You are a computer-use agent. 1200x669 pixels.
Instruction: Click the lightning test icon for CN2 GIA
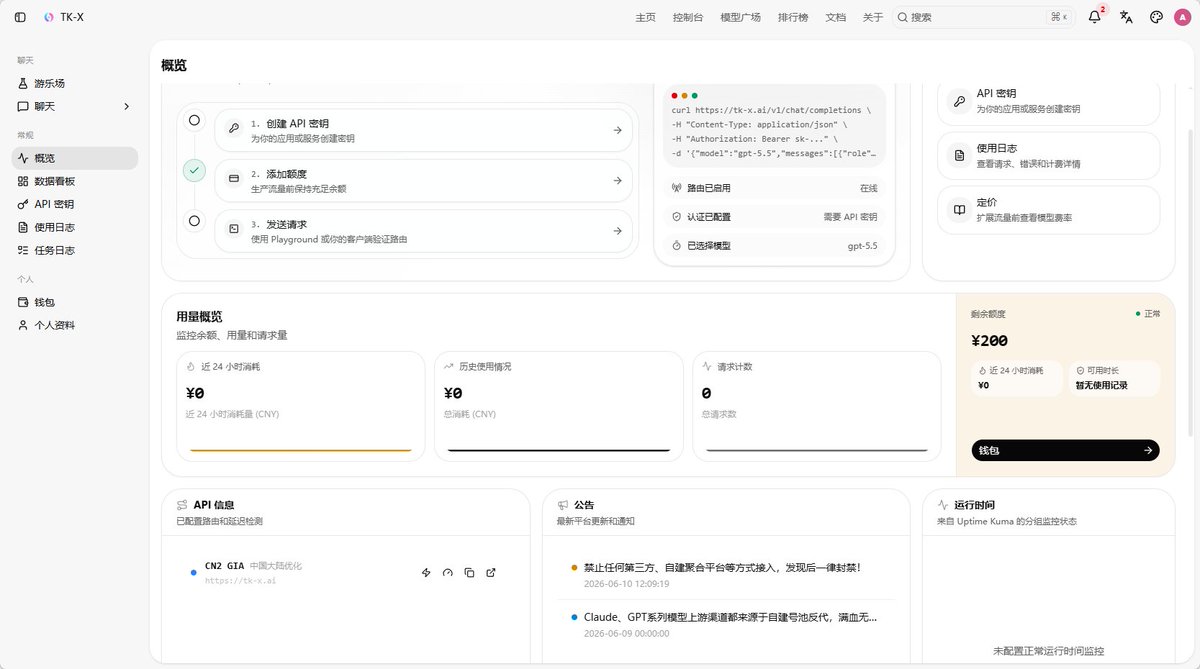click(x=426, y=573)
